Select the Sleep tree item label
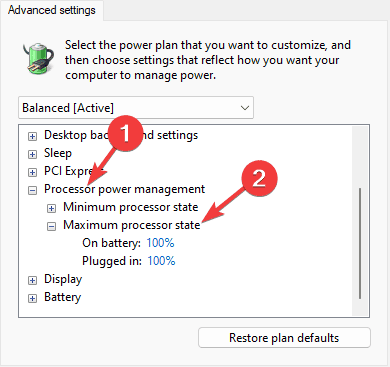The image size is (390, 367). (x=58, y=153)
